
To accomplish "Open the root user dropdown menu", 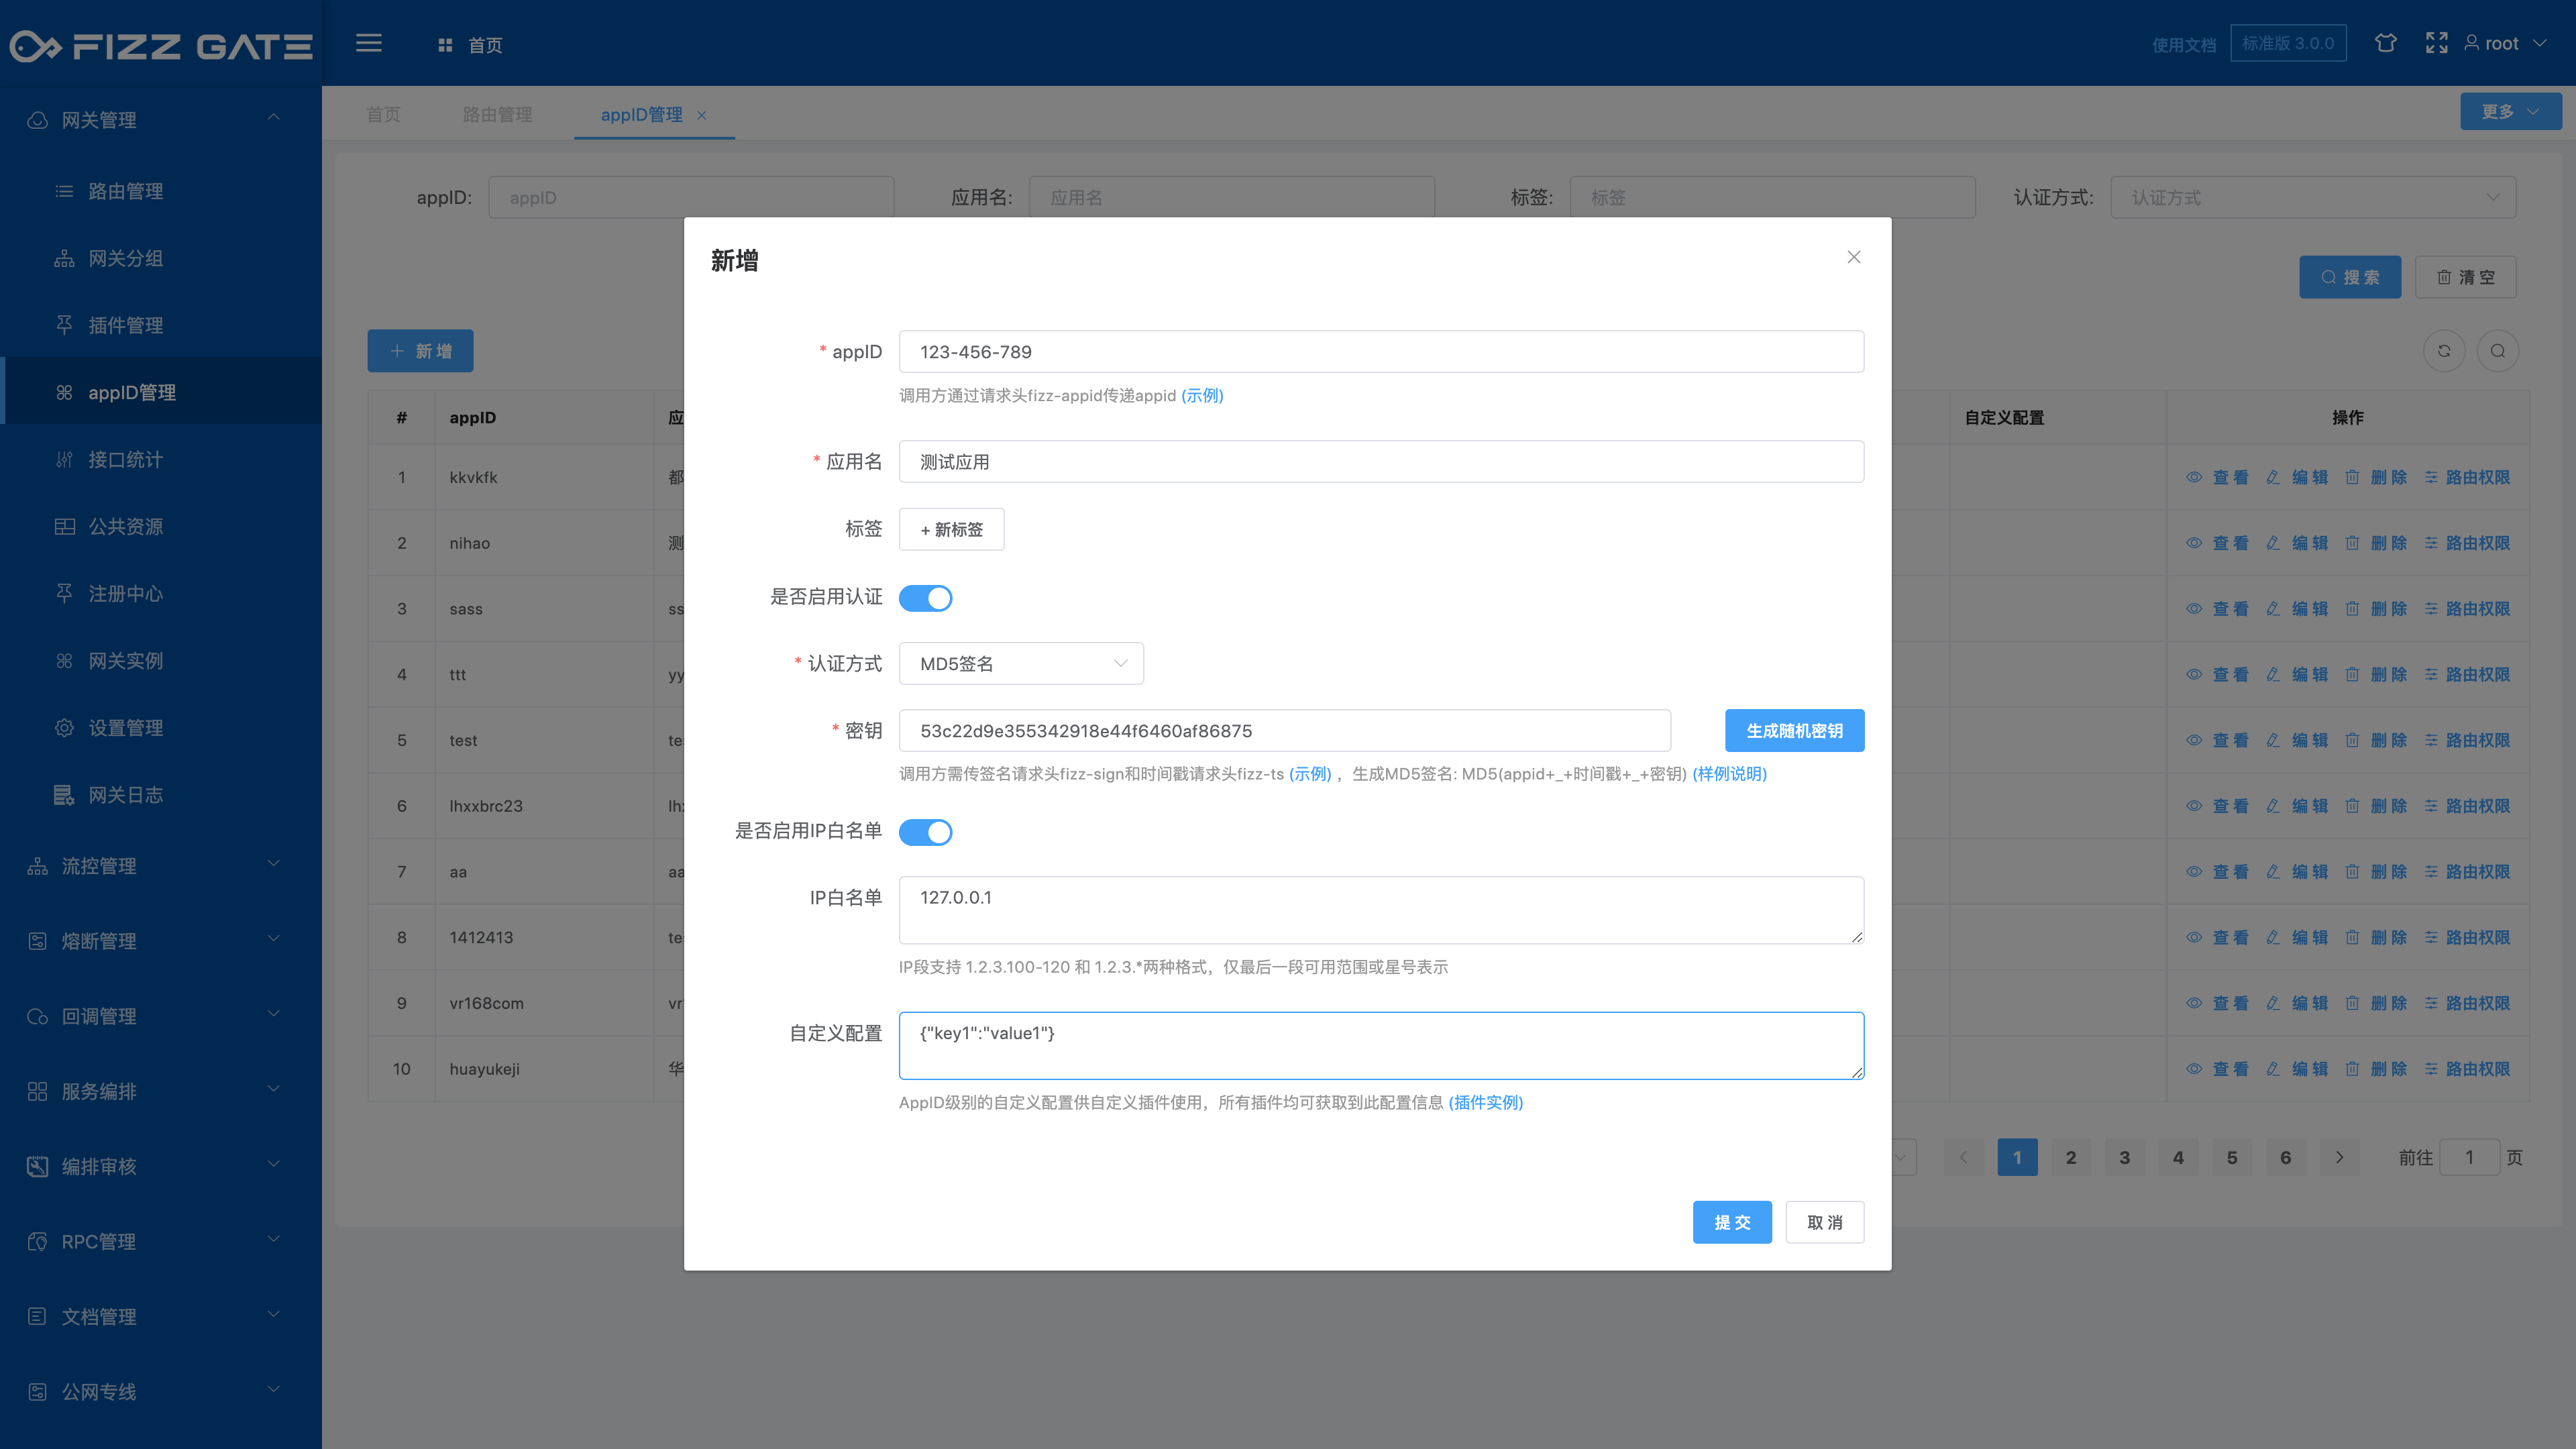I will point(2504,43).
